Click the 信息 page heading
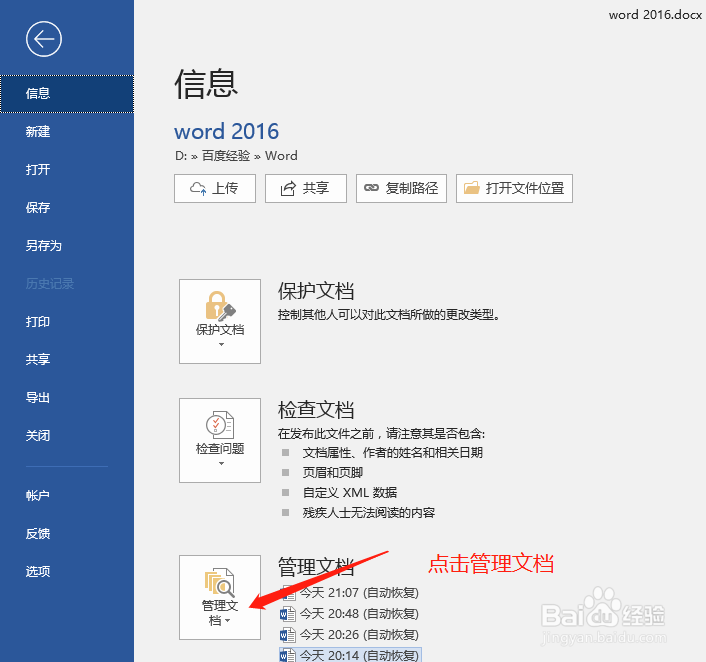The height and width of the screenshot is (662, 706). 206,84
